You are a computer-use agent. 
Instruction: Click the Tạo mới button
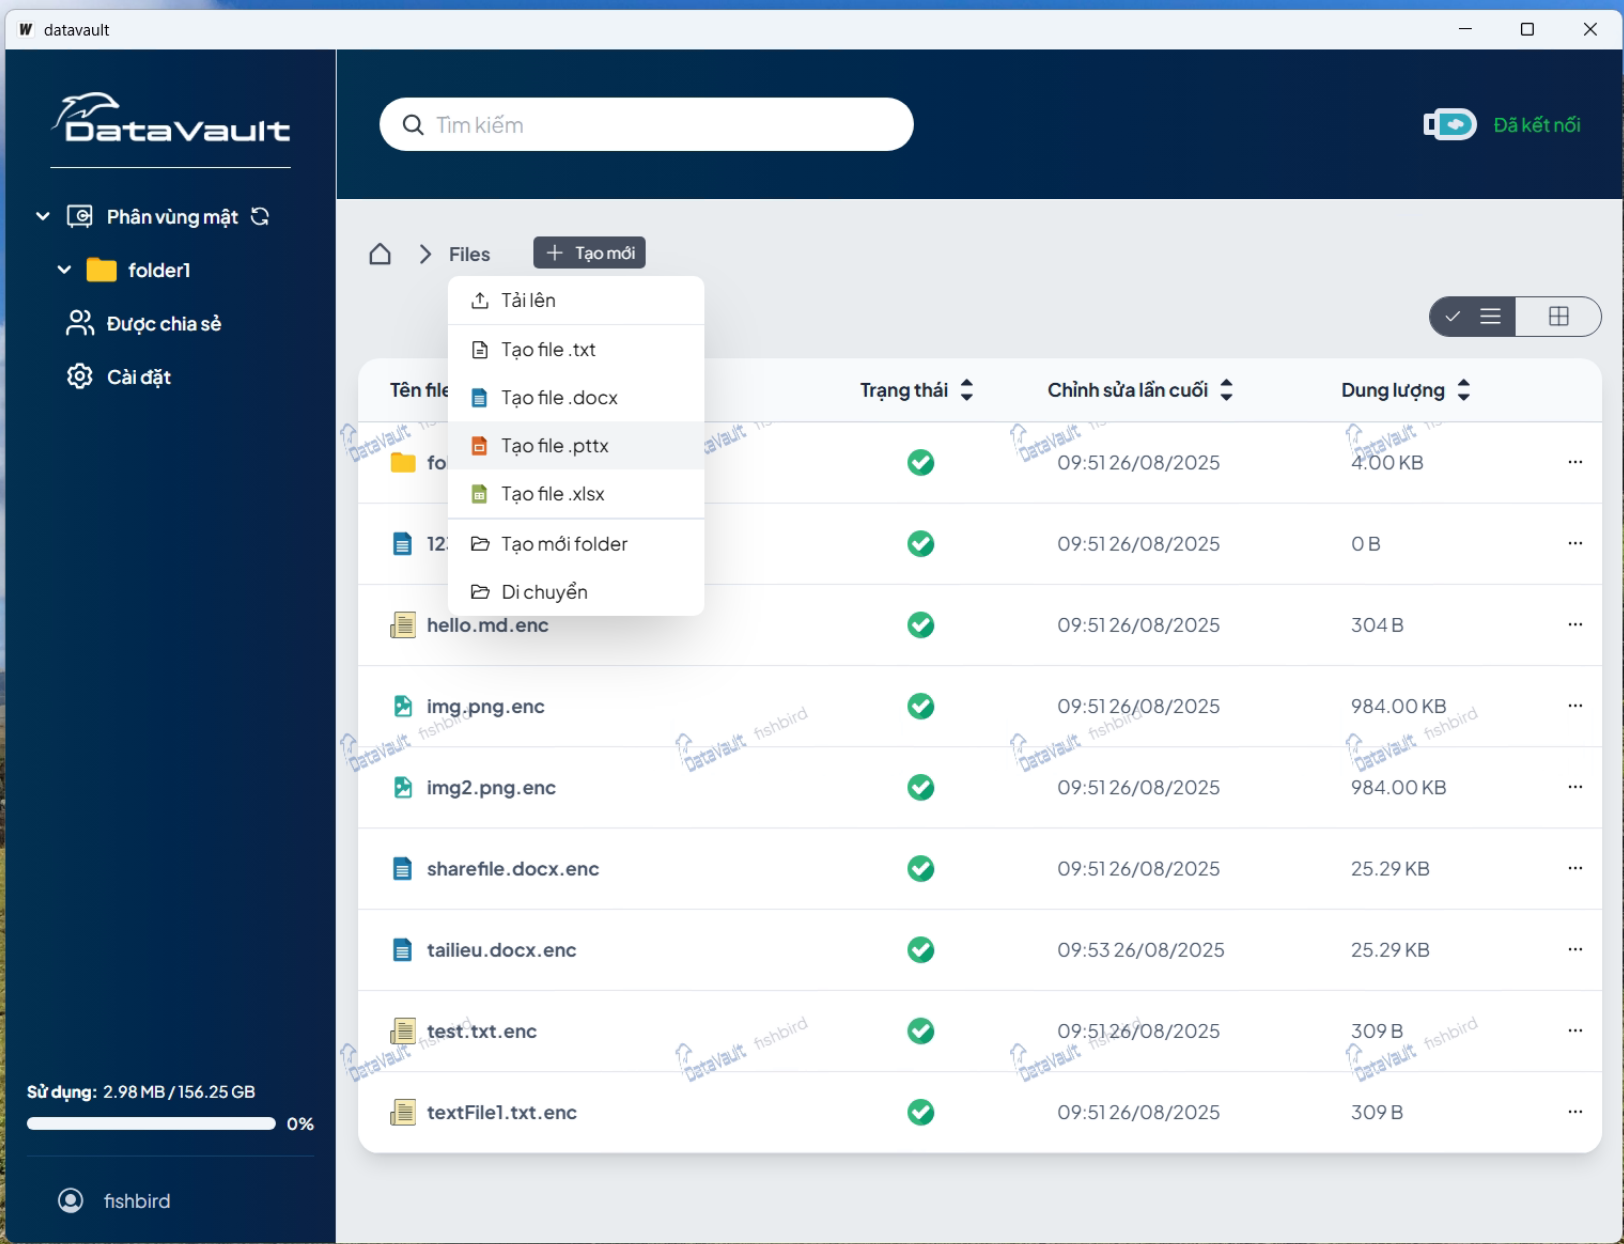(x=589, y=253)
